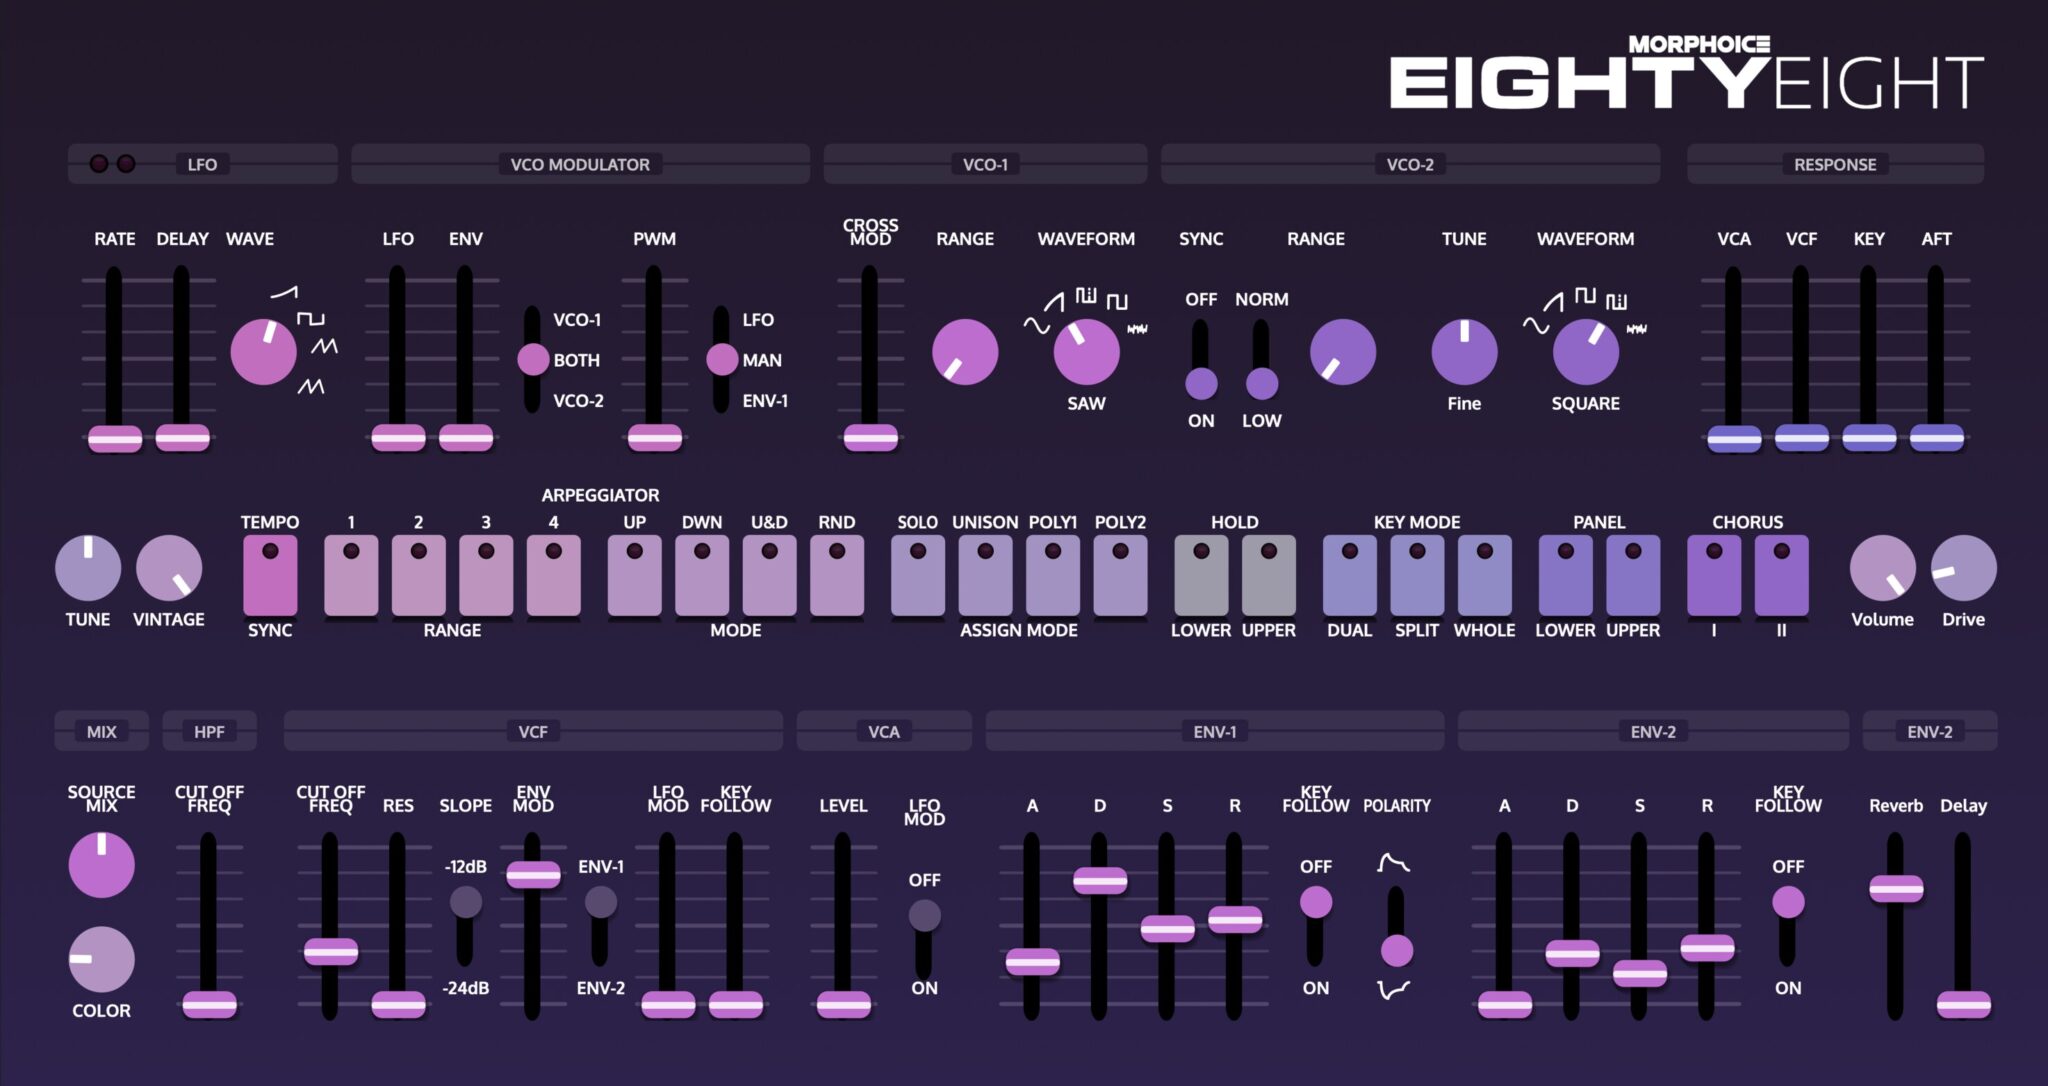
Task: Toggle the VCO modulator VCO-1/BOTH/VCO-2 switch
Action: coord(533,359)
